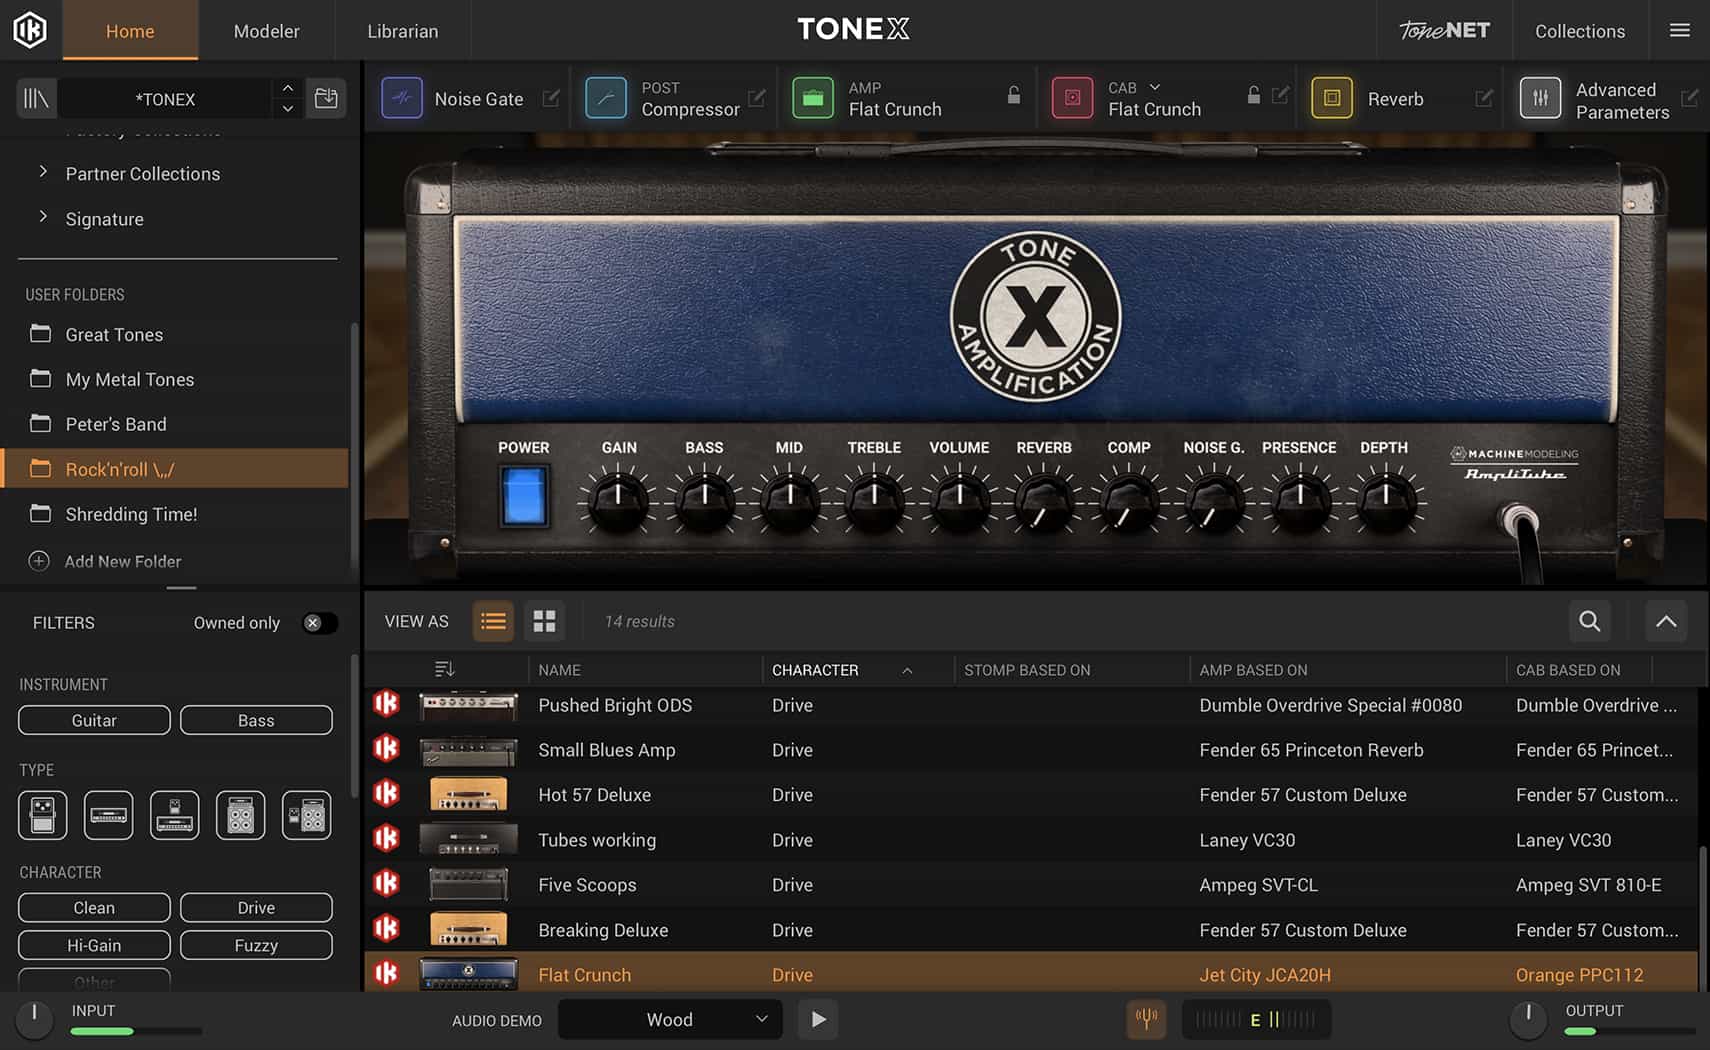The width and height of the screenshot is (1710, 1050).
Task: Edit the Noise Gate settings
Action: [551, 98]
